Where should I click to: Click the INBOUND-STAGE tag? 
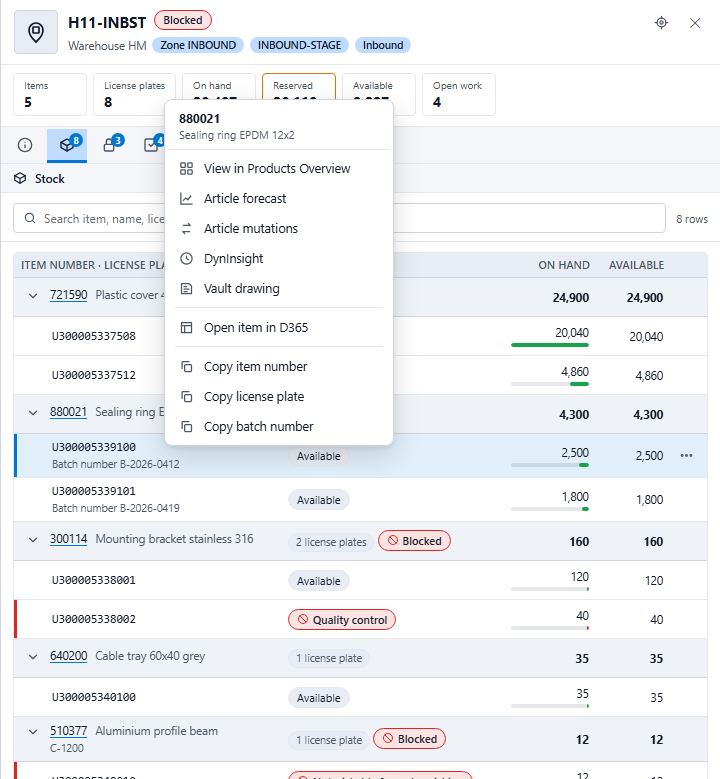299,45
